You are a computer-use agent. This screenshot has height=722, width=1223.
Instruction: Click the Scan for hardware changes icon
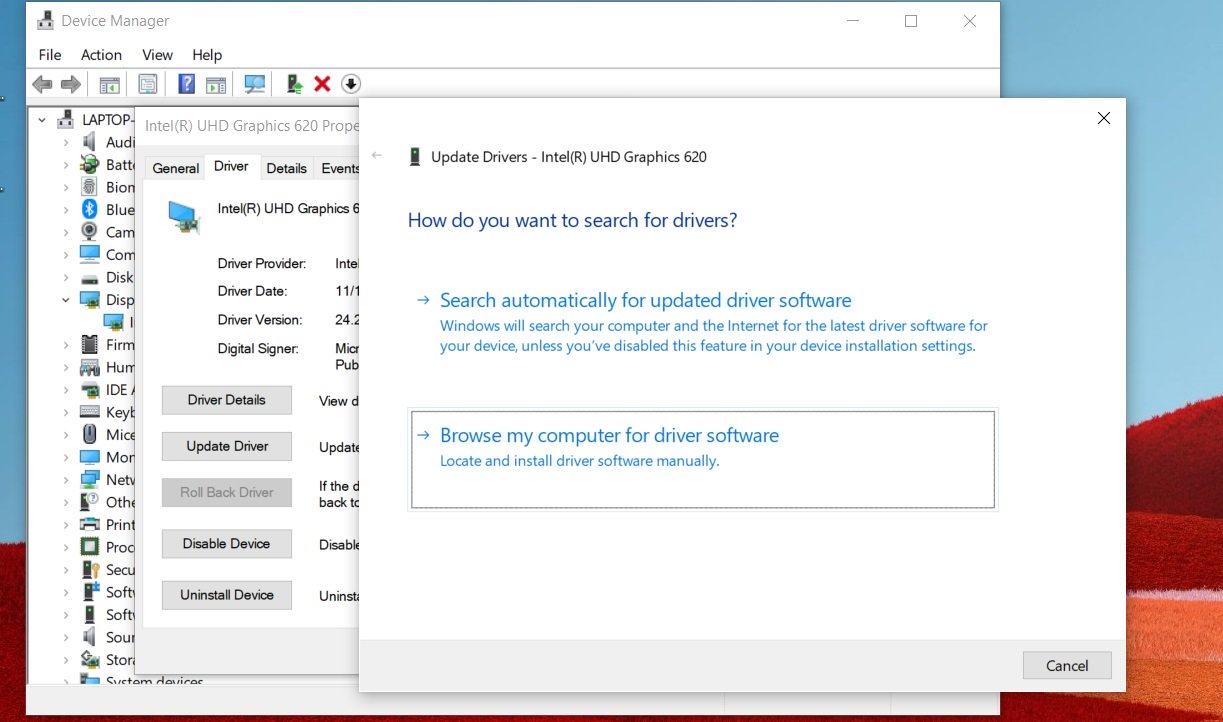point(255,84)
